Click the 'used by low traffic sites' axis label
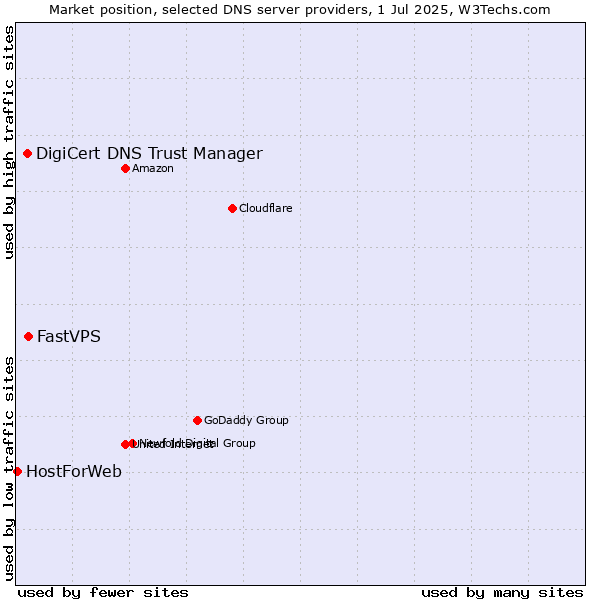The width and height of the screenshot is (600, 600). coord(8,470)
